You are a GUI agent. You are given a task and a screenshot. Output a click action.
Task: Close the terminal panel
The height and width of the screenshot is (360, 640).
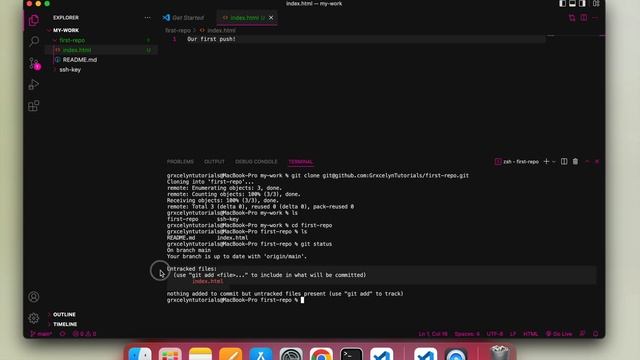pyautogui.click(x=597, y=162)
